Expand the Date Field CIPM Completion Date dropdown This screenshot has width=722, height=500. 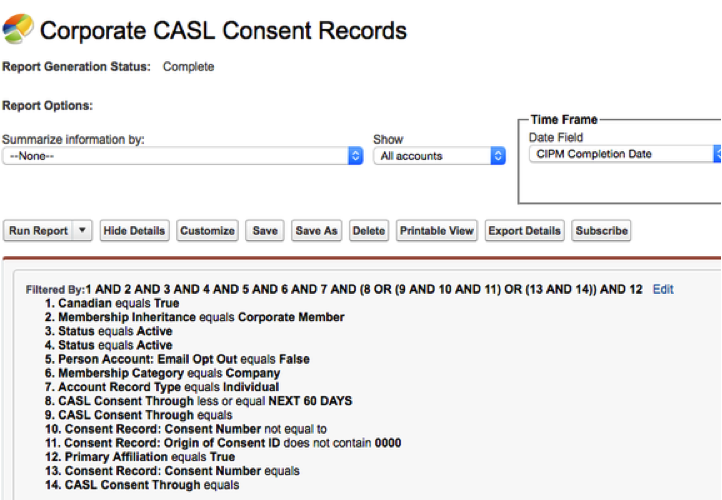coord(625,154)
